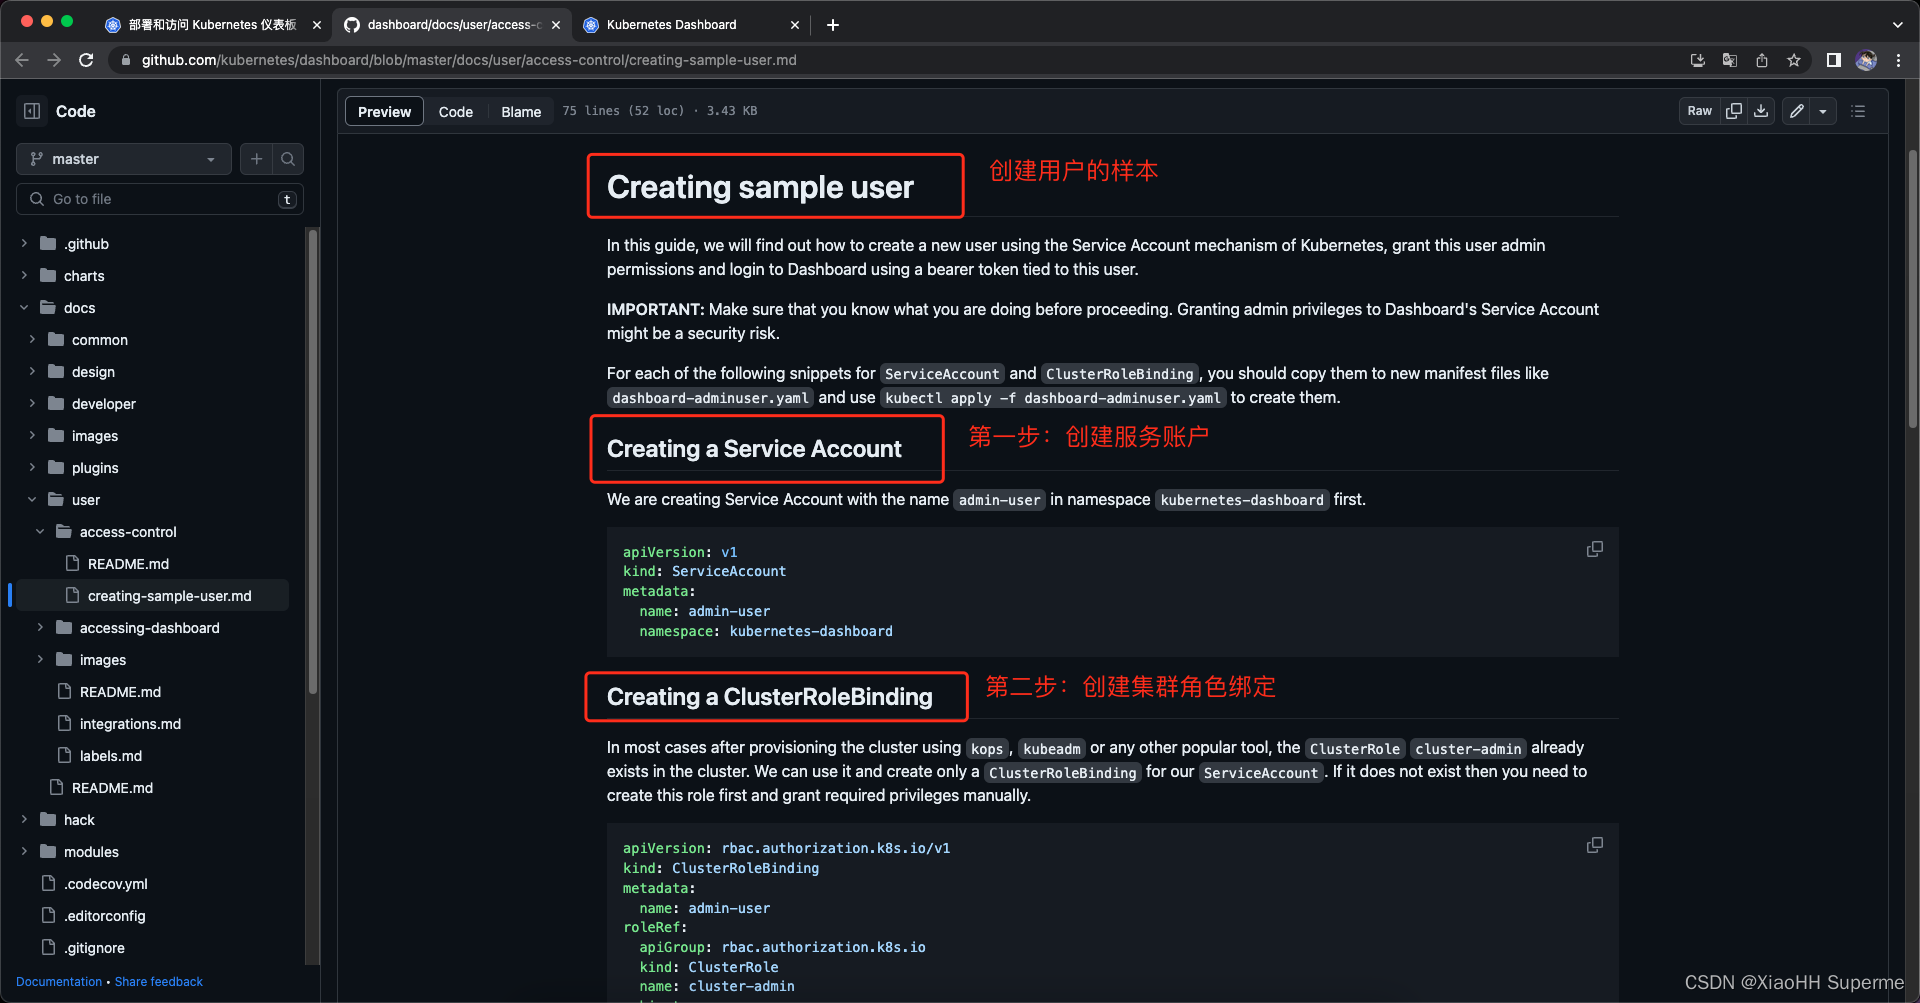Expand the developer folder

(x=32, y=403)
